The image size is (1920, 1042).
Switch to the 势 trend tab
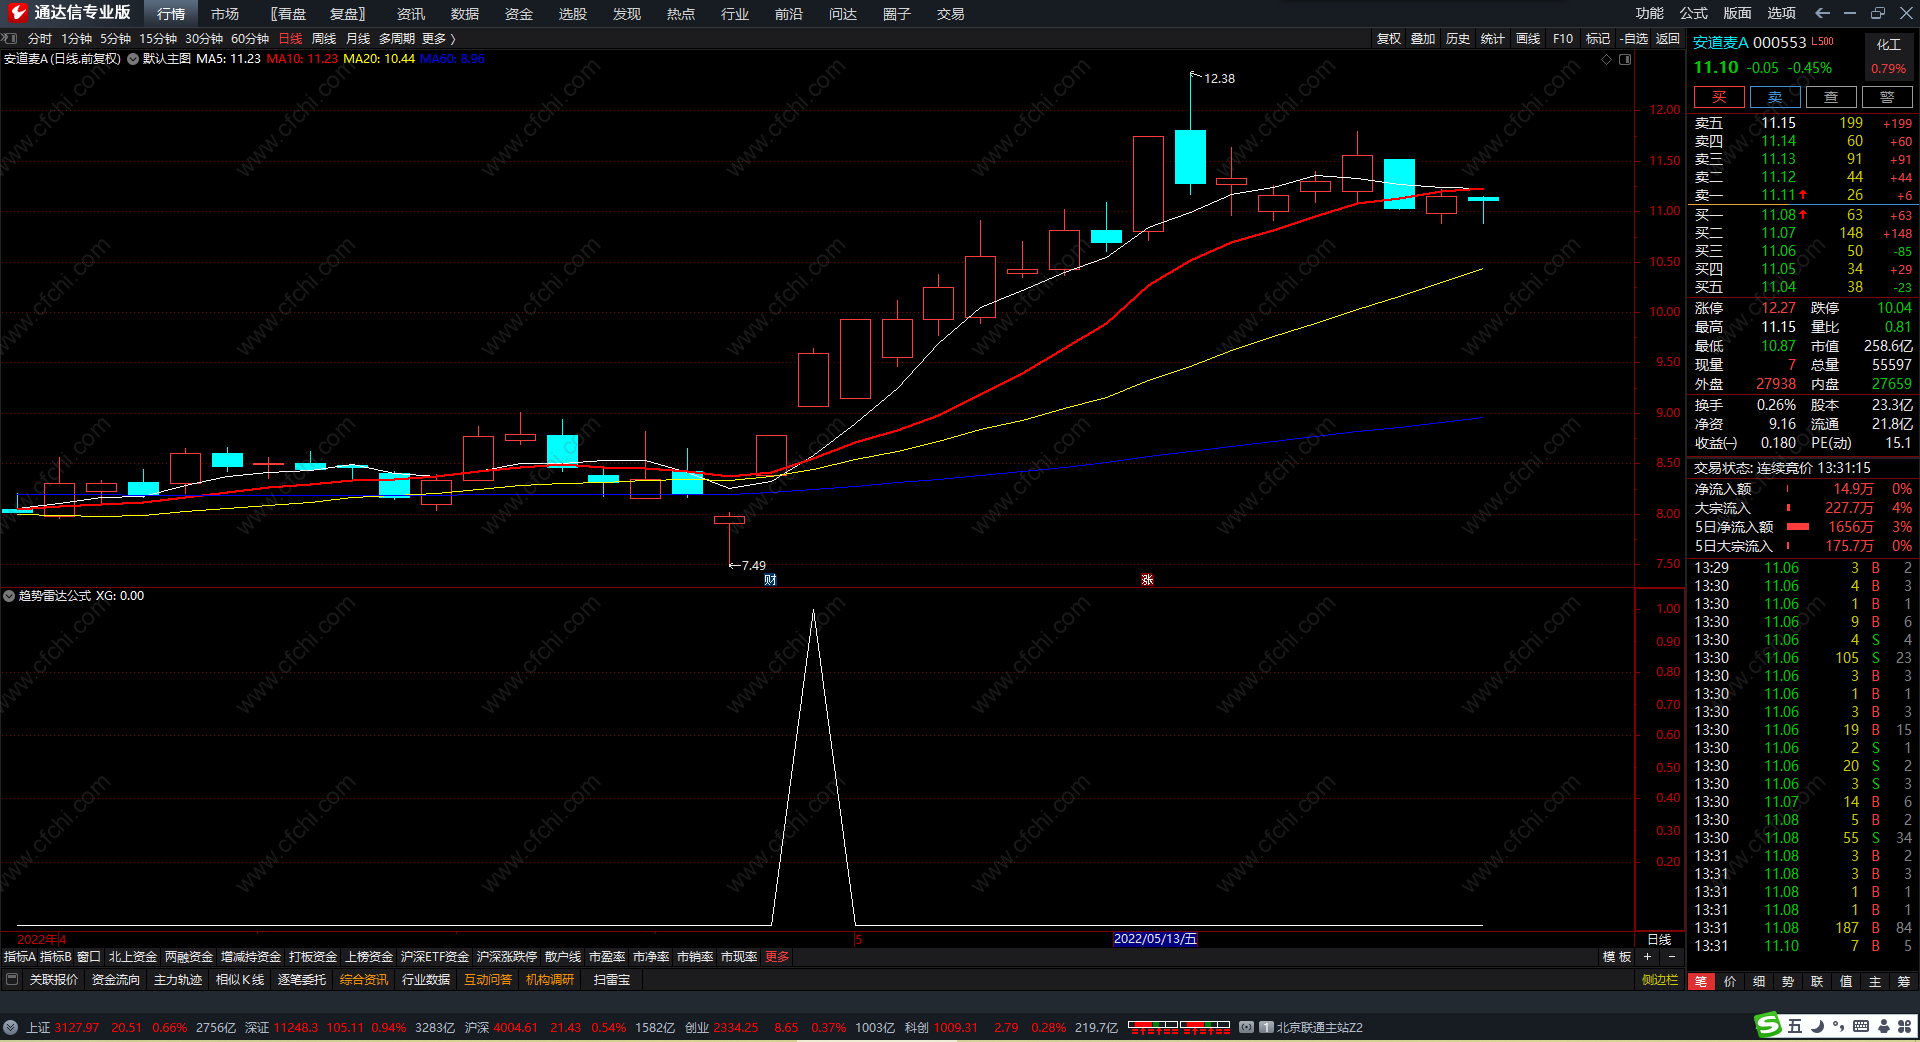(x=1788, y=981)
